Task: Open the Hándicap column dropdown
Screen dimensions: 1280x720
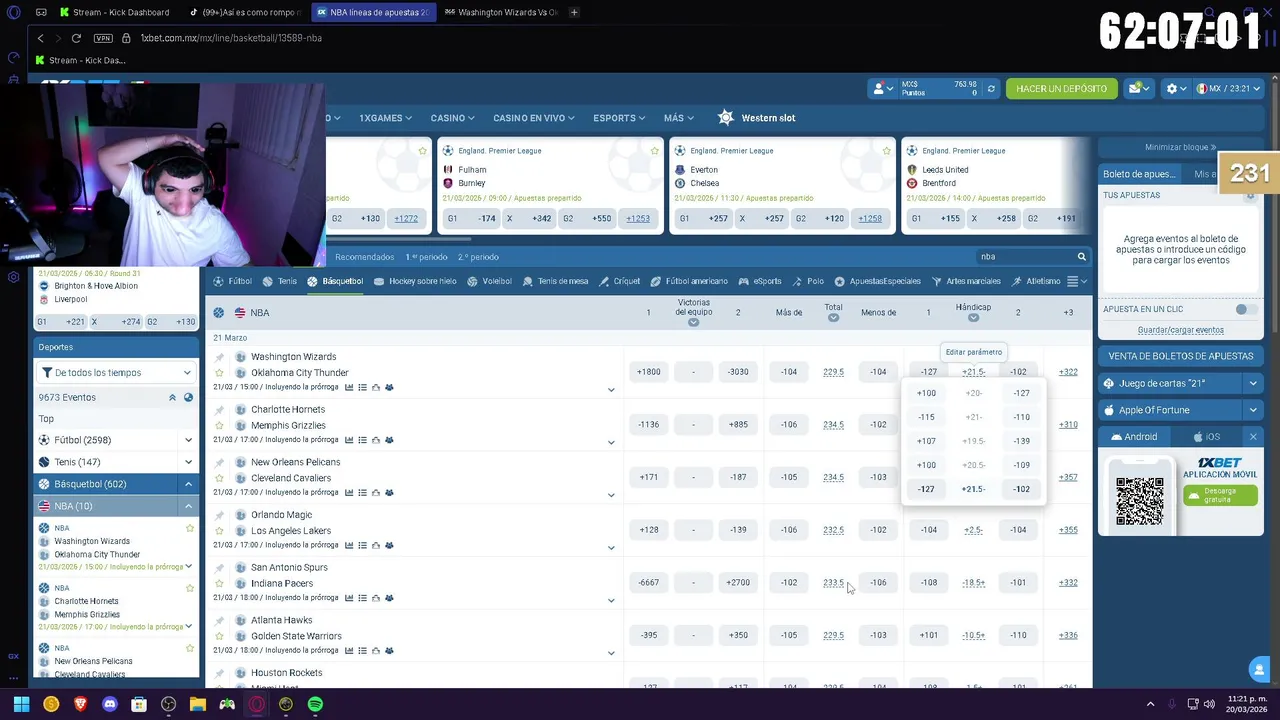Action: [973, 318]
